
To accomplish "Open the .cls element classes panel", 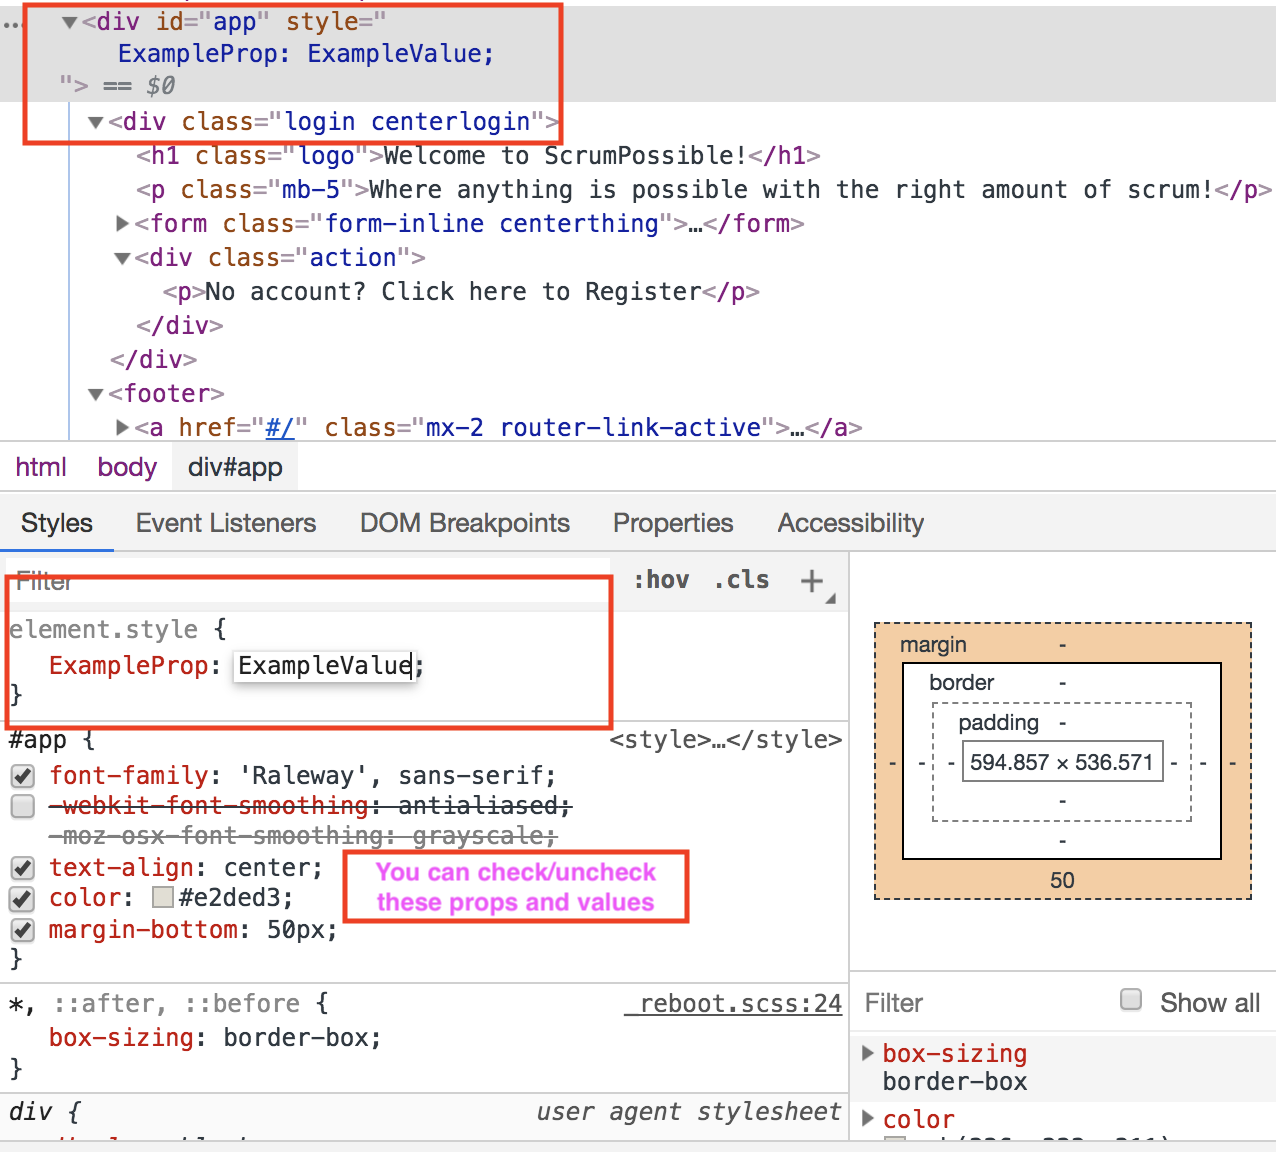I will coord(741,580).
